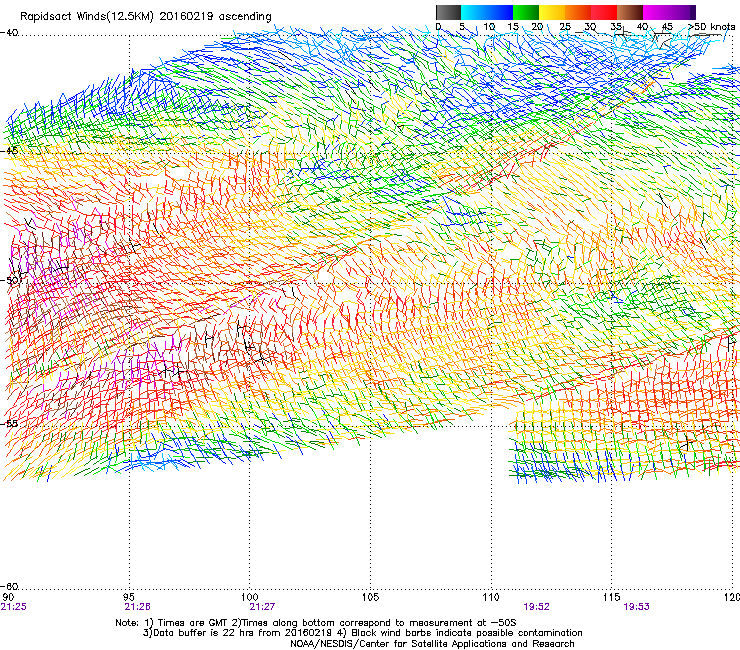
Task: Click the '-55' latitude axis label
Action: (9, 423)
